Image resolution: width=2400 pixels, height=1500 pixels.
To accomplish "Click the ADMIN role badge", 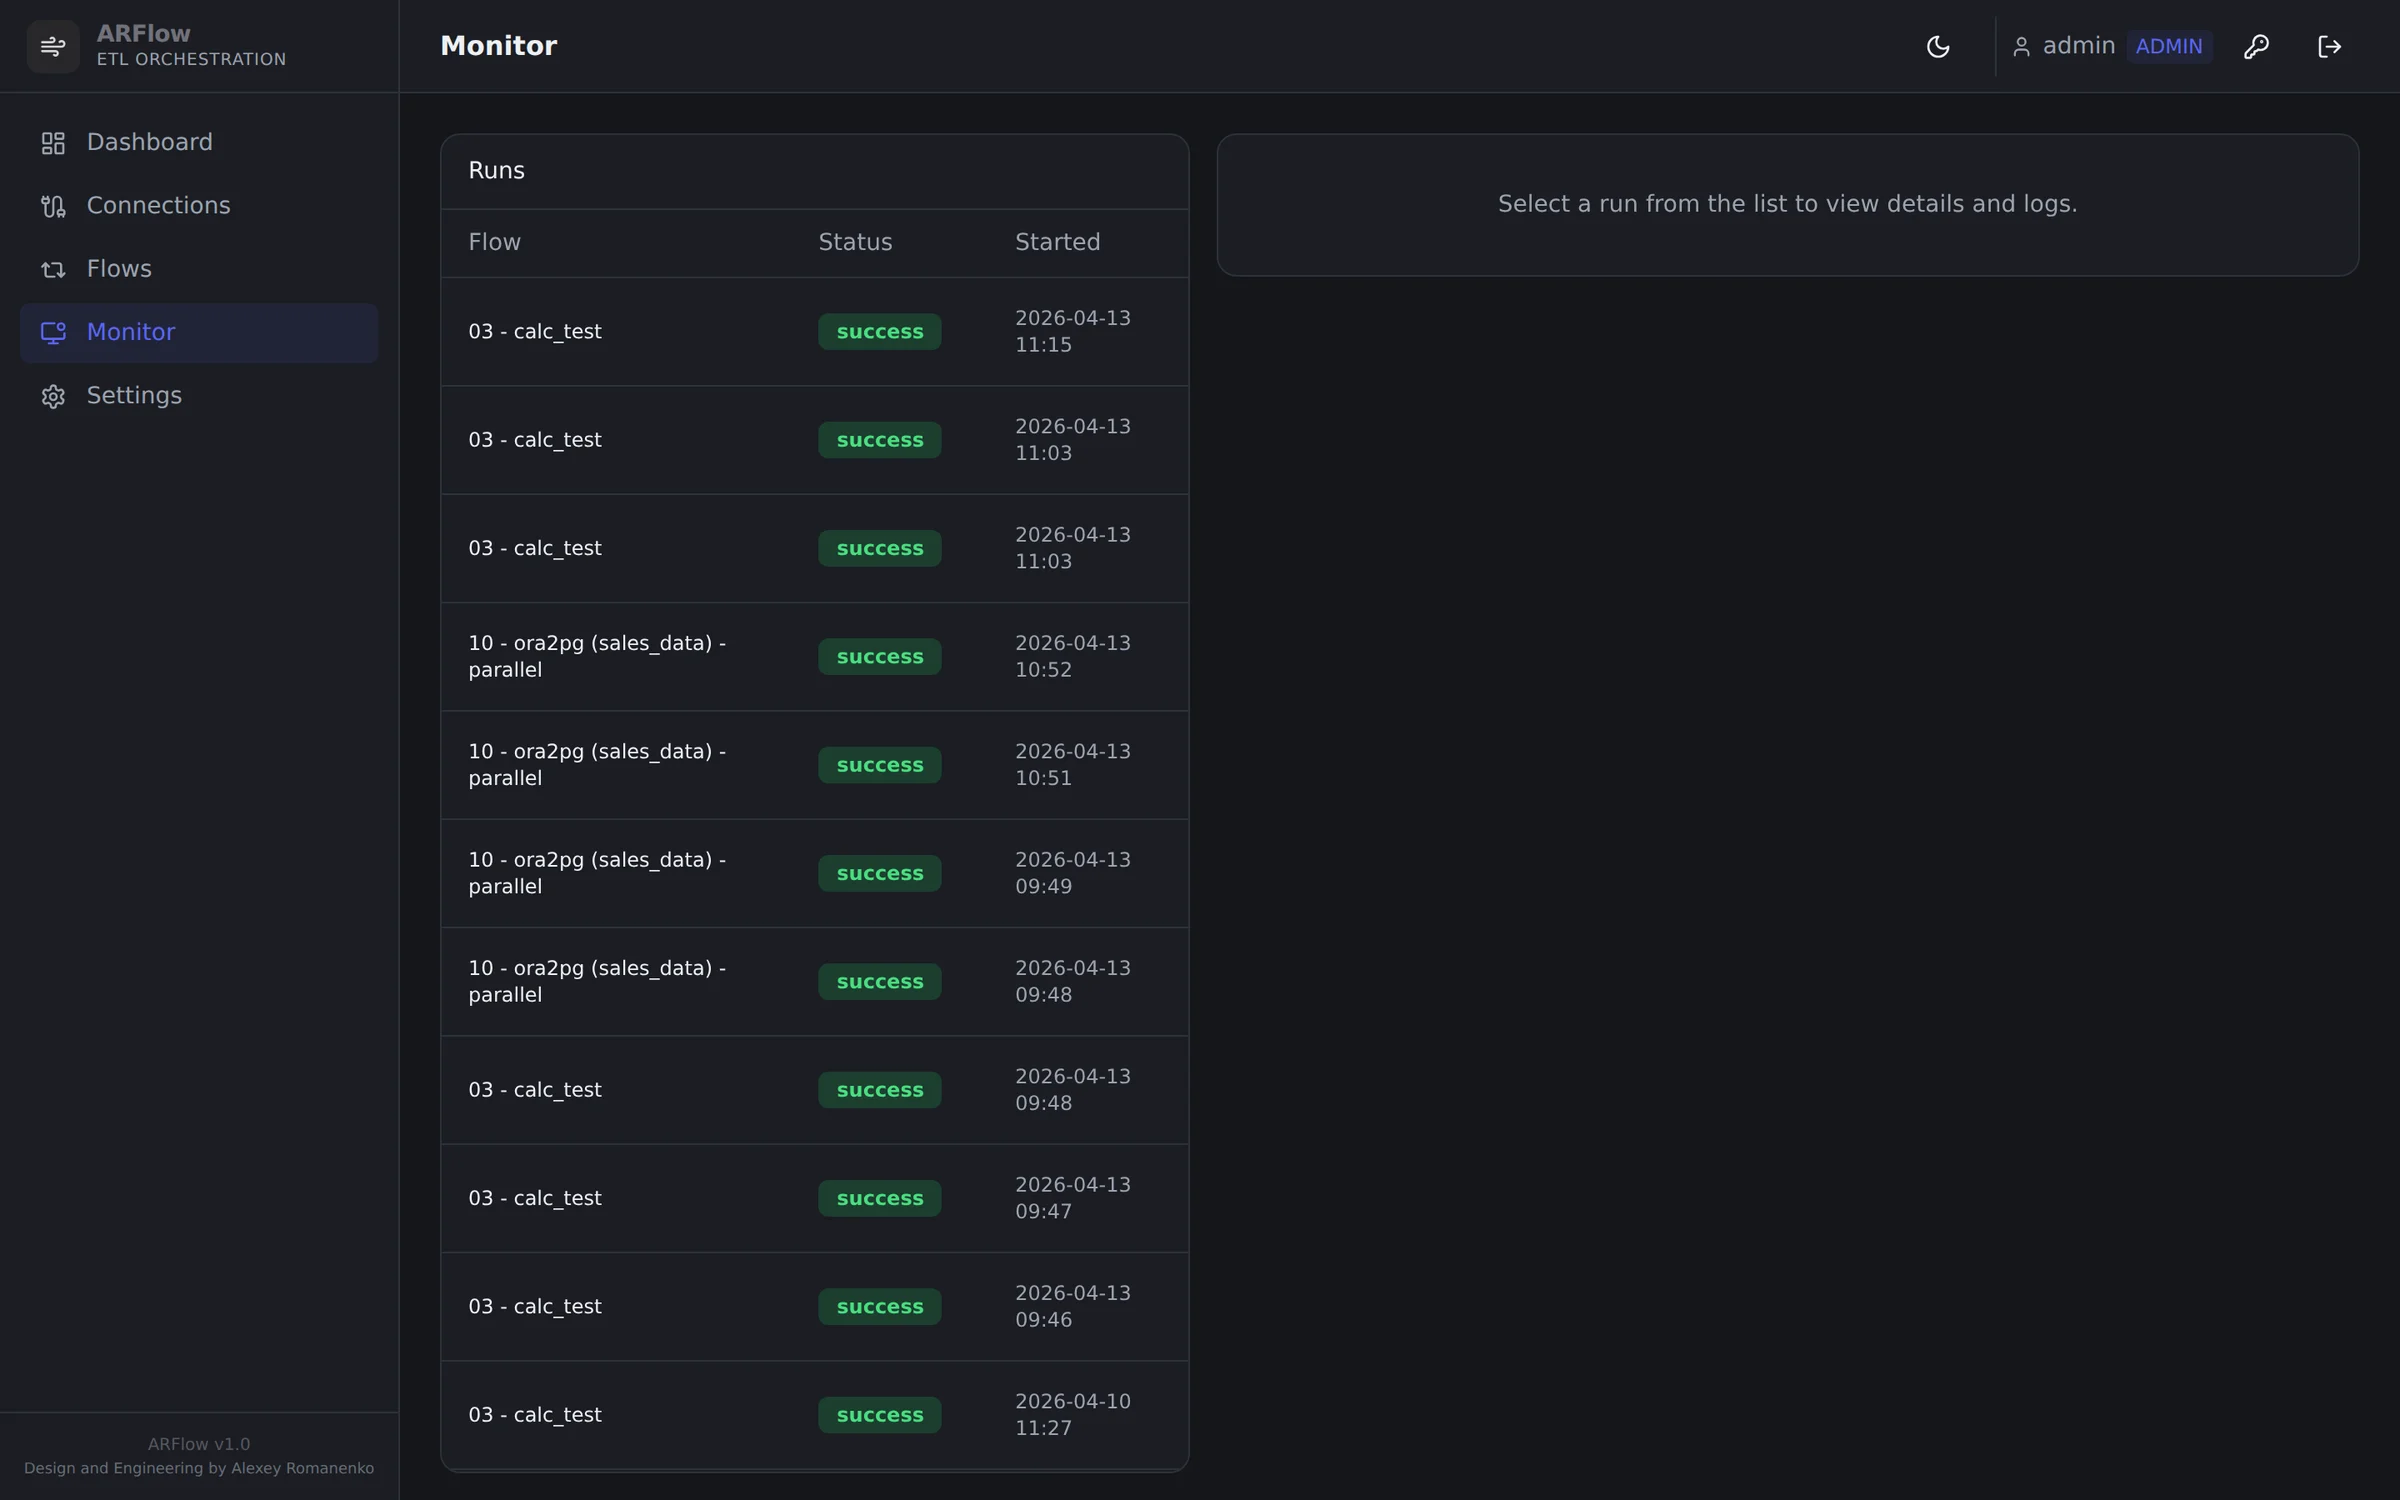I will [x=2169, y=46].
